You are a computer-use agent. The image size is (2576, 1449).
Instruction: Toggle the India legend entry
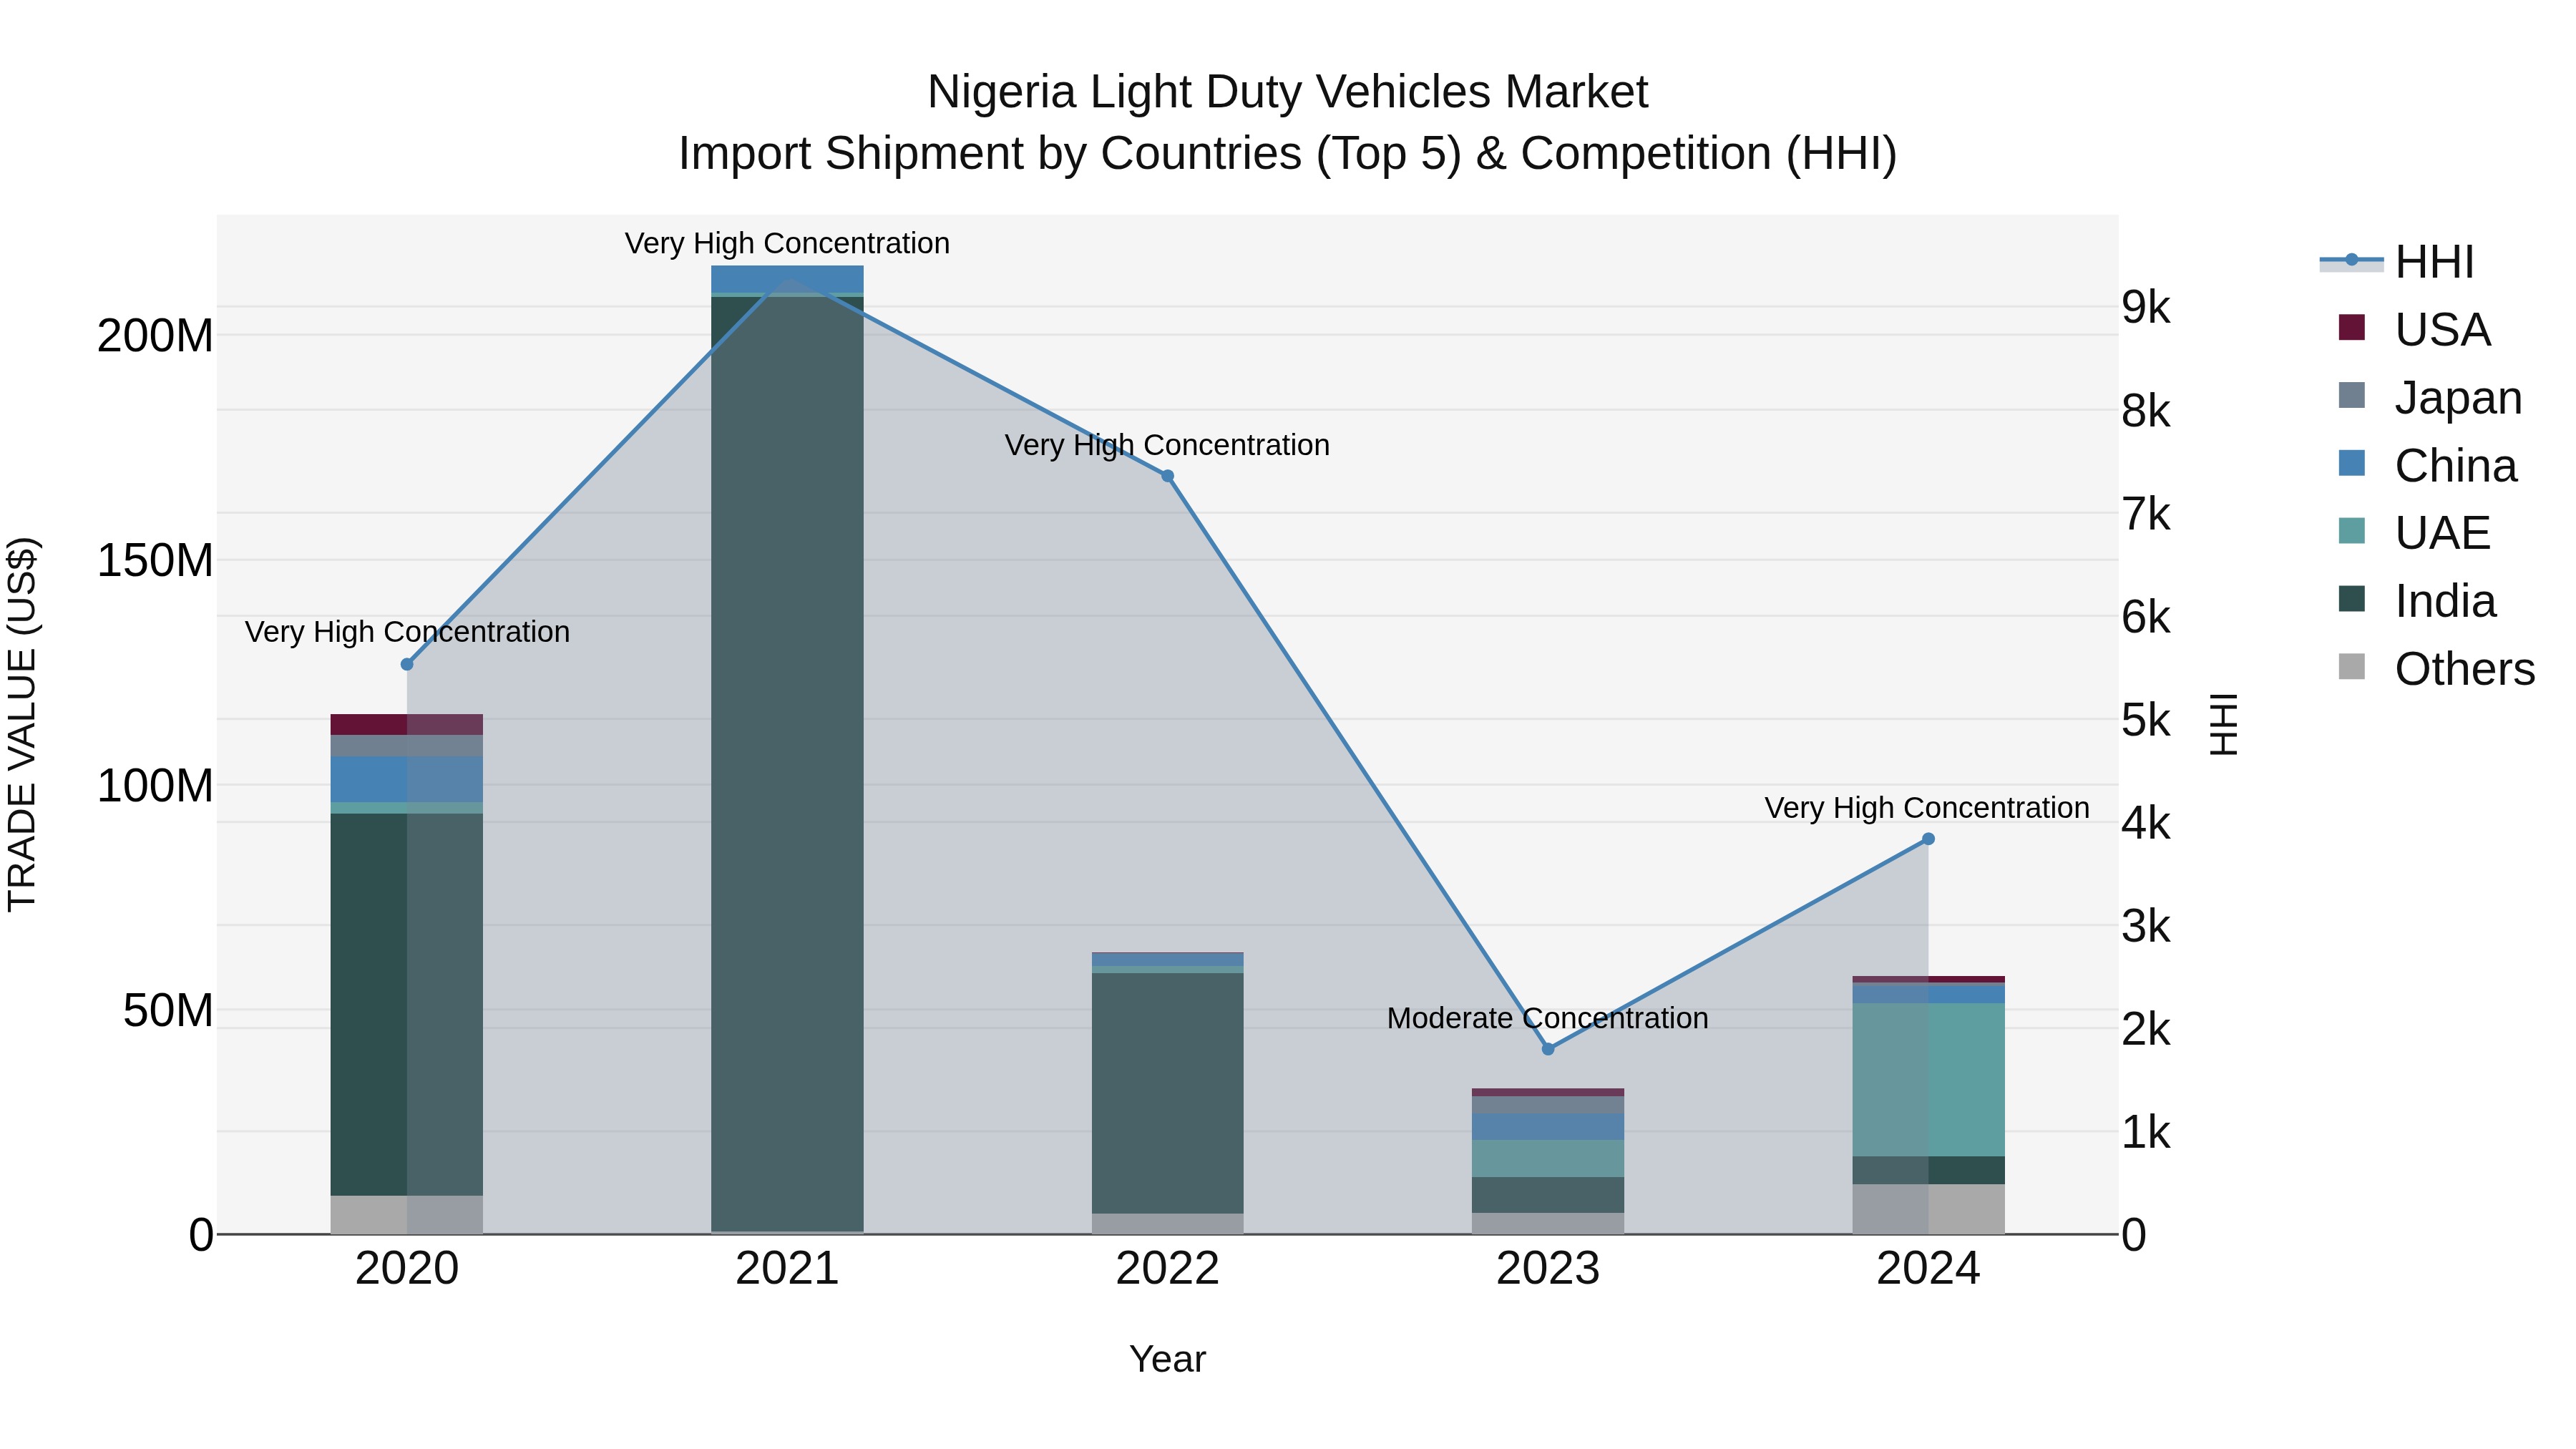click(2417, 600)
